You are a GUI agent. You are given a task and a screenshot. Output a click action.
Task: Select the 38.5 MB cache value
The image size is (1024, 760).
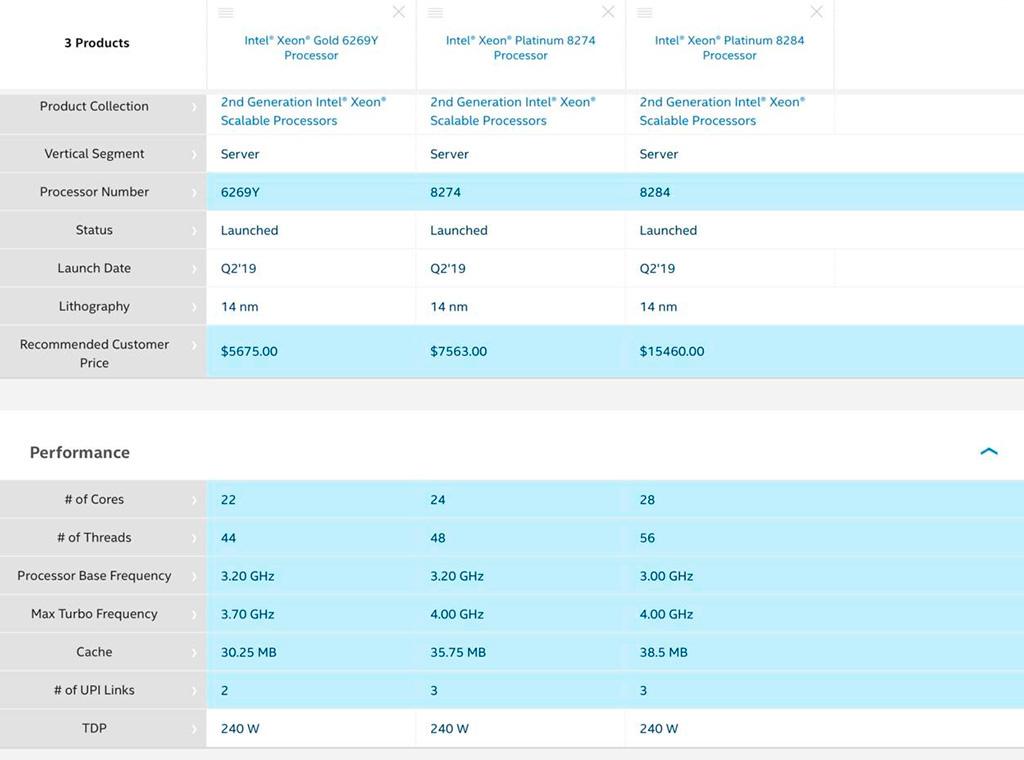(x=663, y=652)
